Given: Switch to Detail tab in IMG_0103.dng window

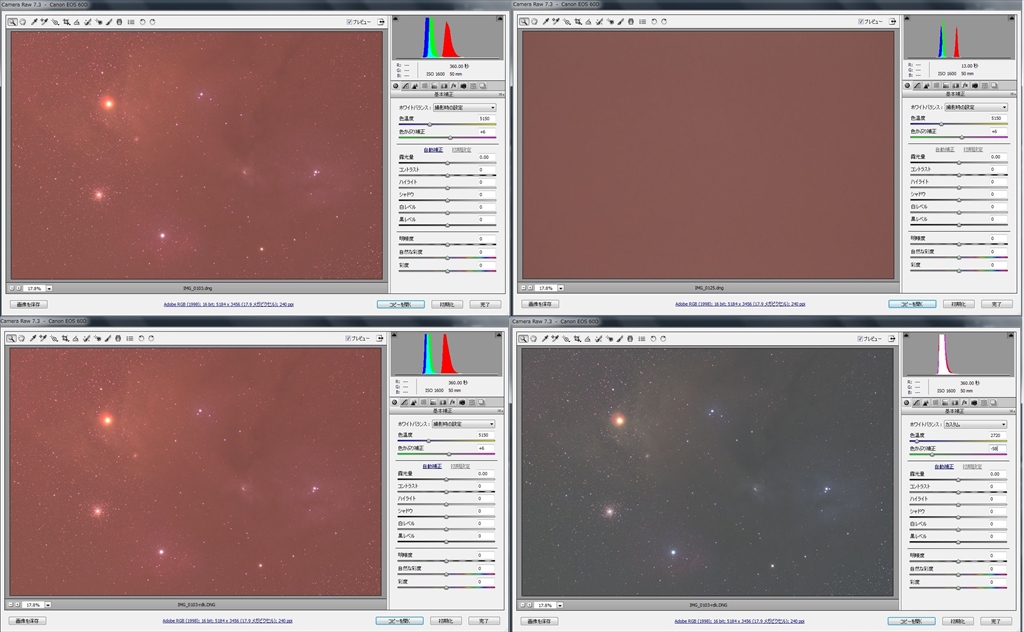Looking at the screenshot, I should click(x=415, y=86).
